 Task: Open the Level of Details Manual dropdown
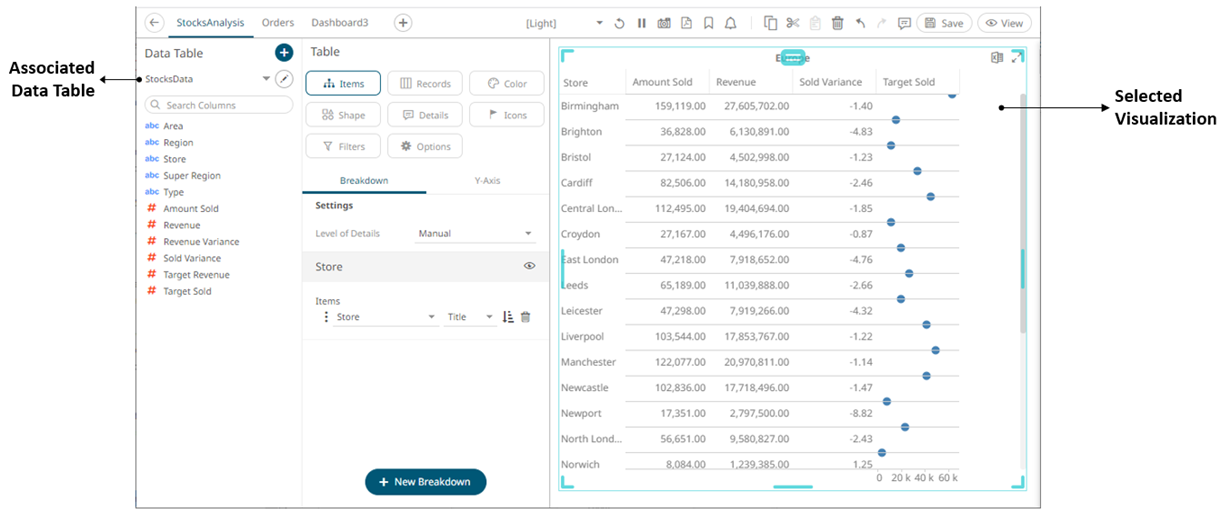(476, 233)
